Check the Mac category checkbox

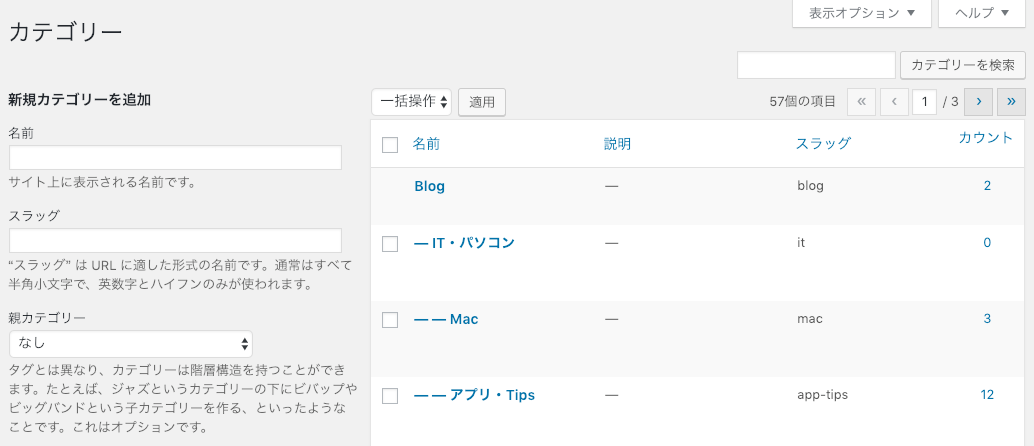390,320
